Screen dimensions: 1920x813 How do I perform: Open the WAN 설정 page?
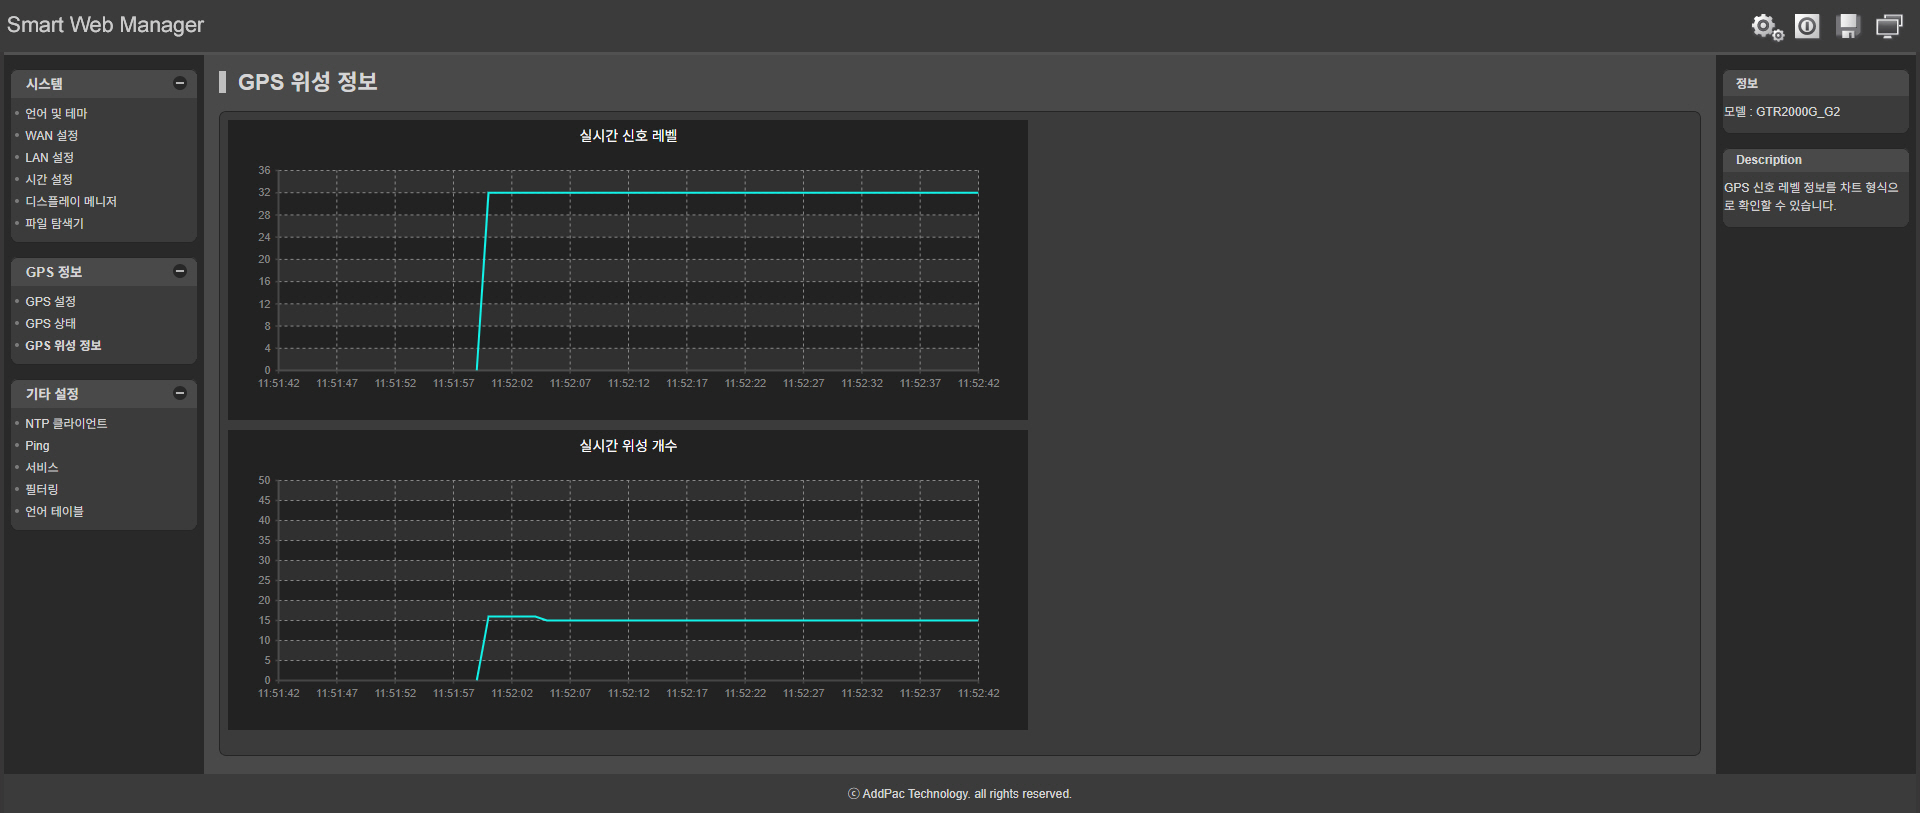point(51,136)
